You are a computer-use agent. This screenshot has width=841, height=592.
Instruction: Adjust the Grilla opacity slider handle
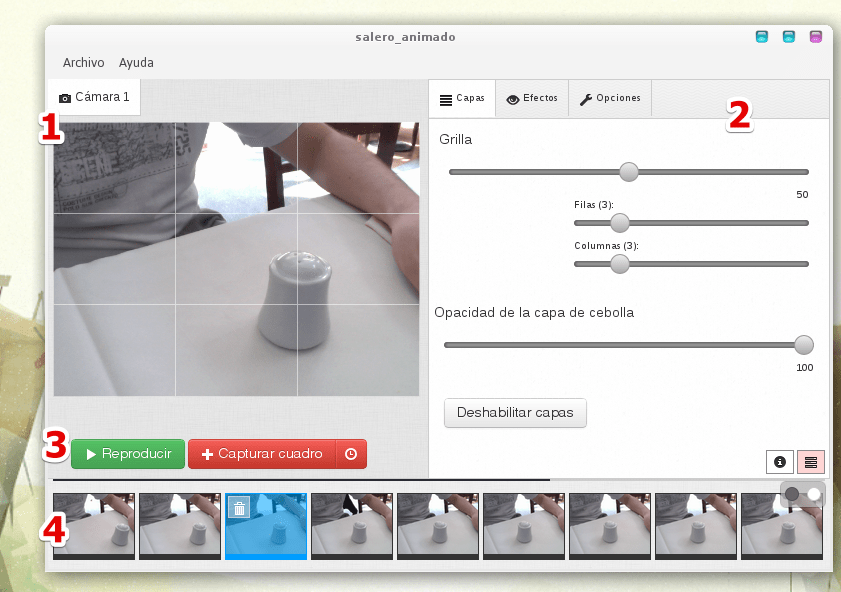point(629,172)
